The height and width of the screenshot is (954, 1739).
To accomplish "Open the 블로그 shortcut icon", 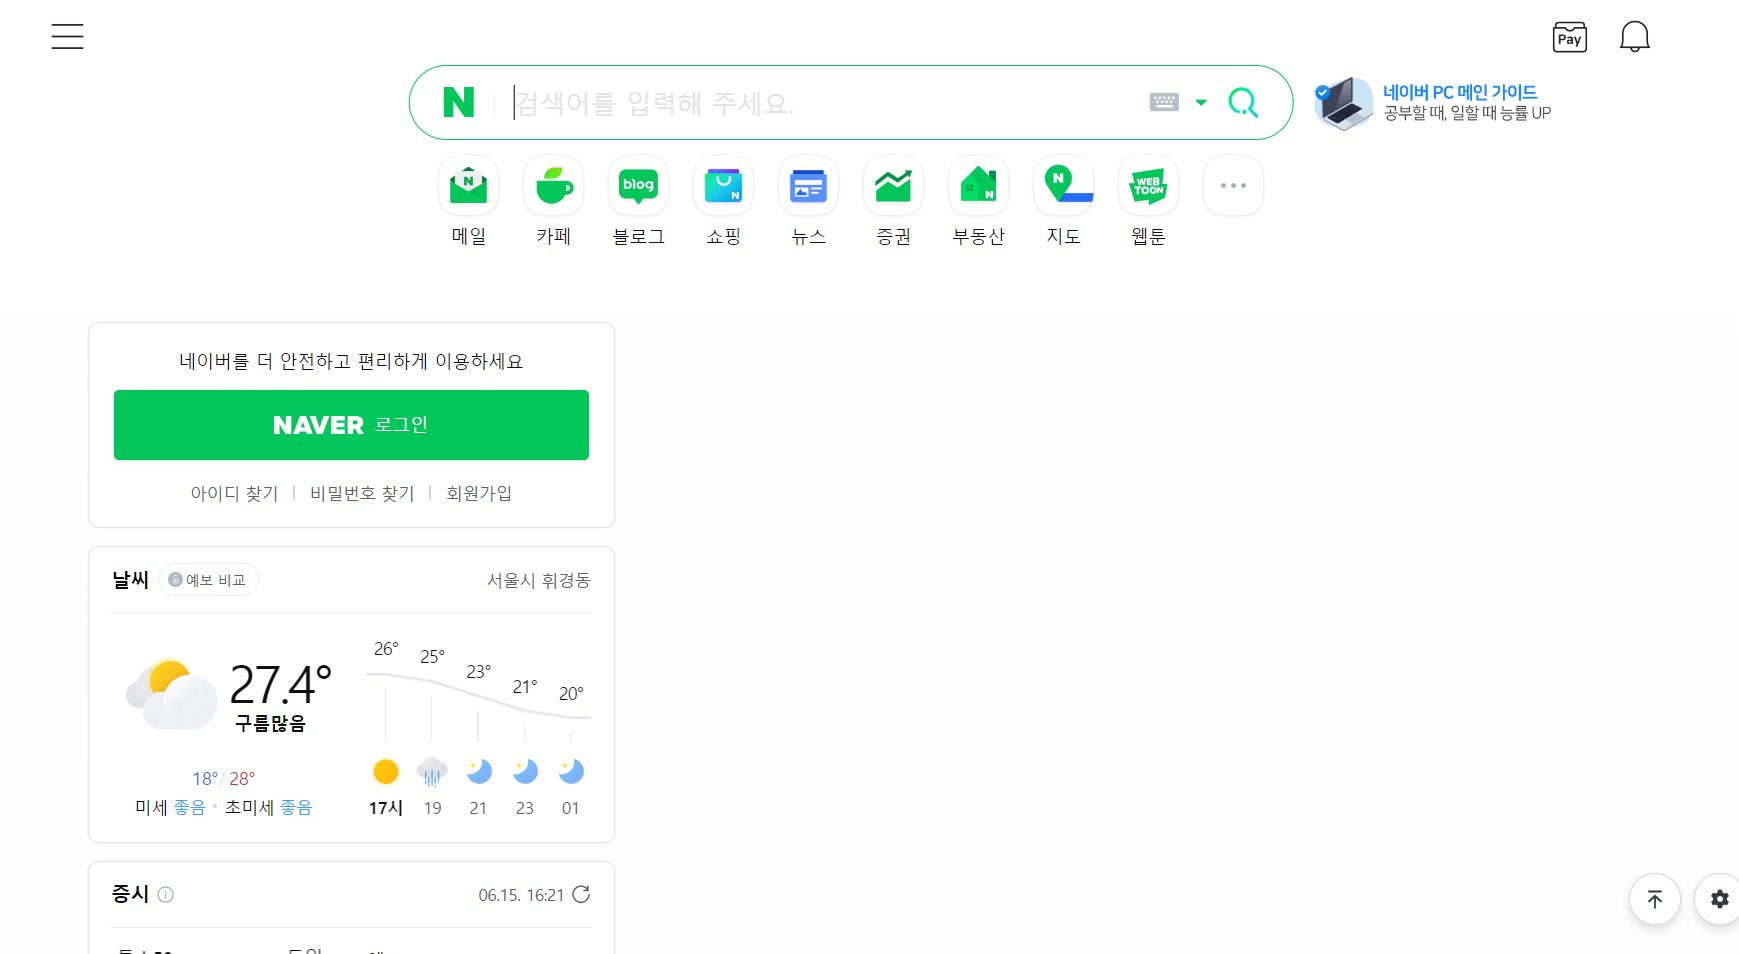I will pos(638,185).
